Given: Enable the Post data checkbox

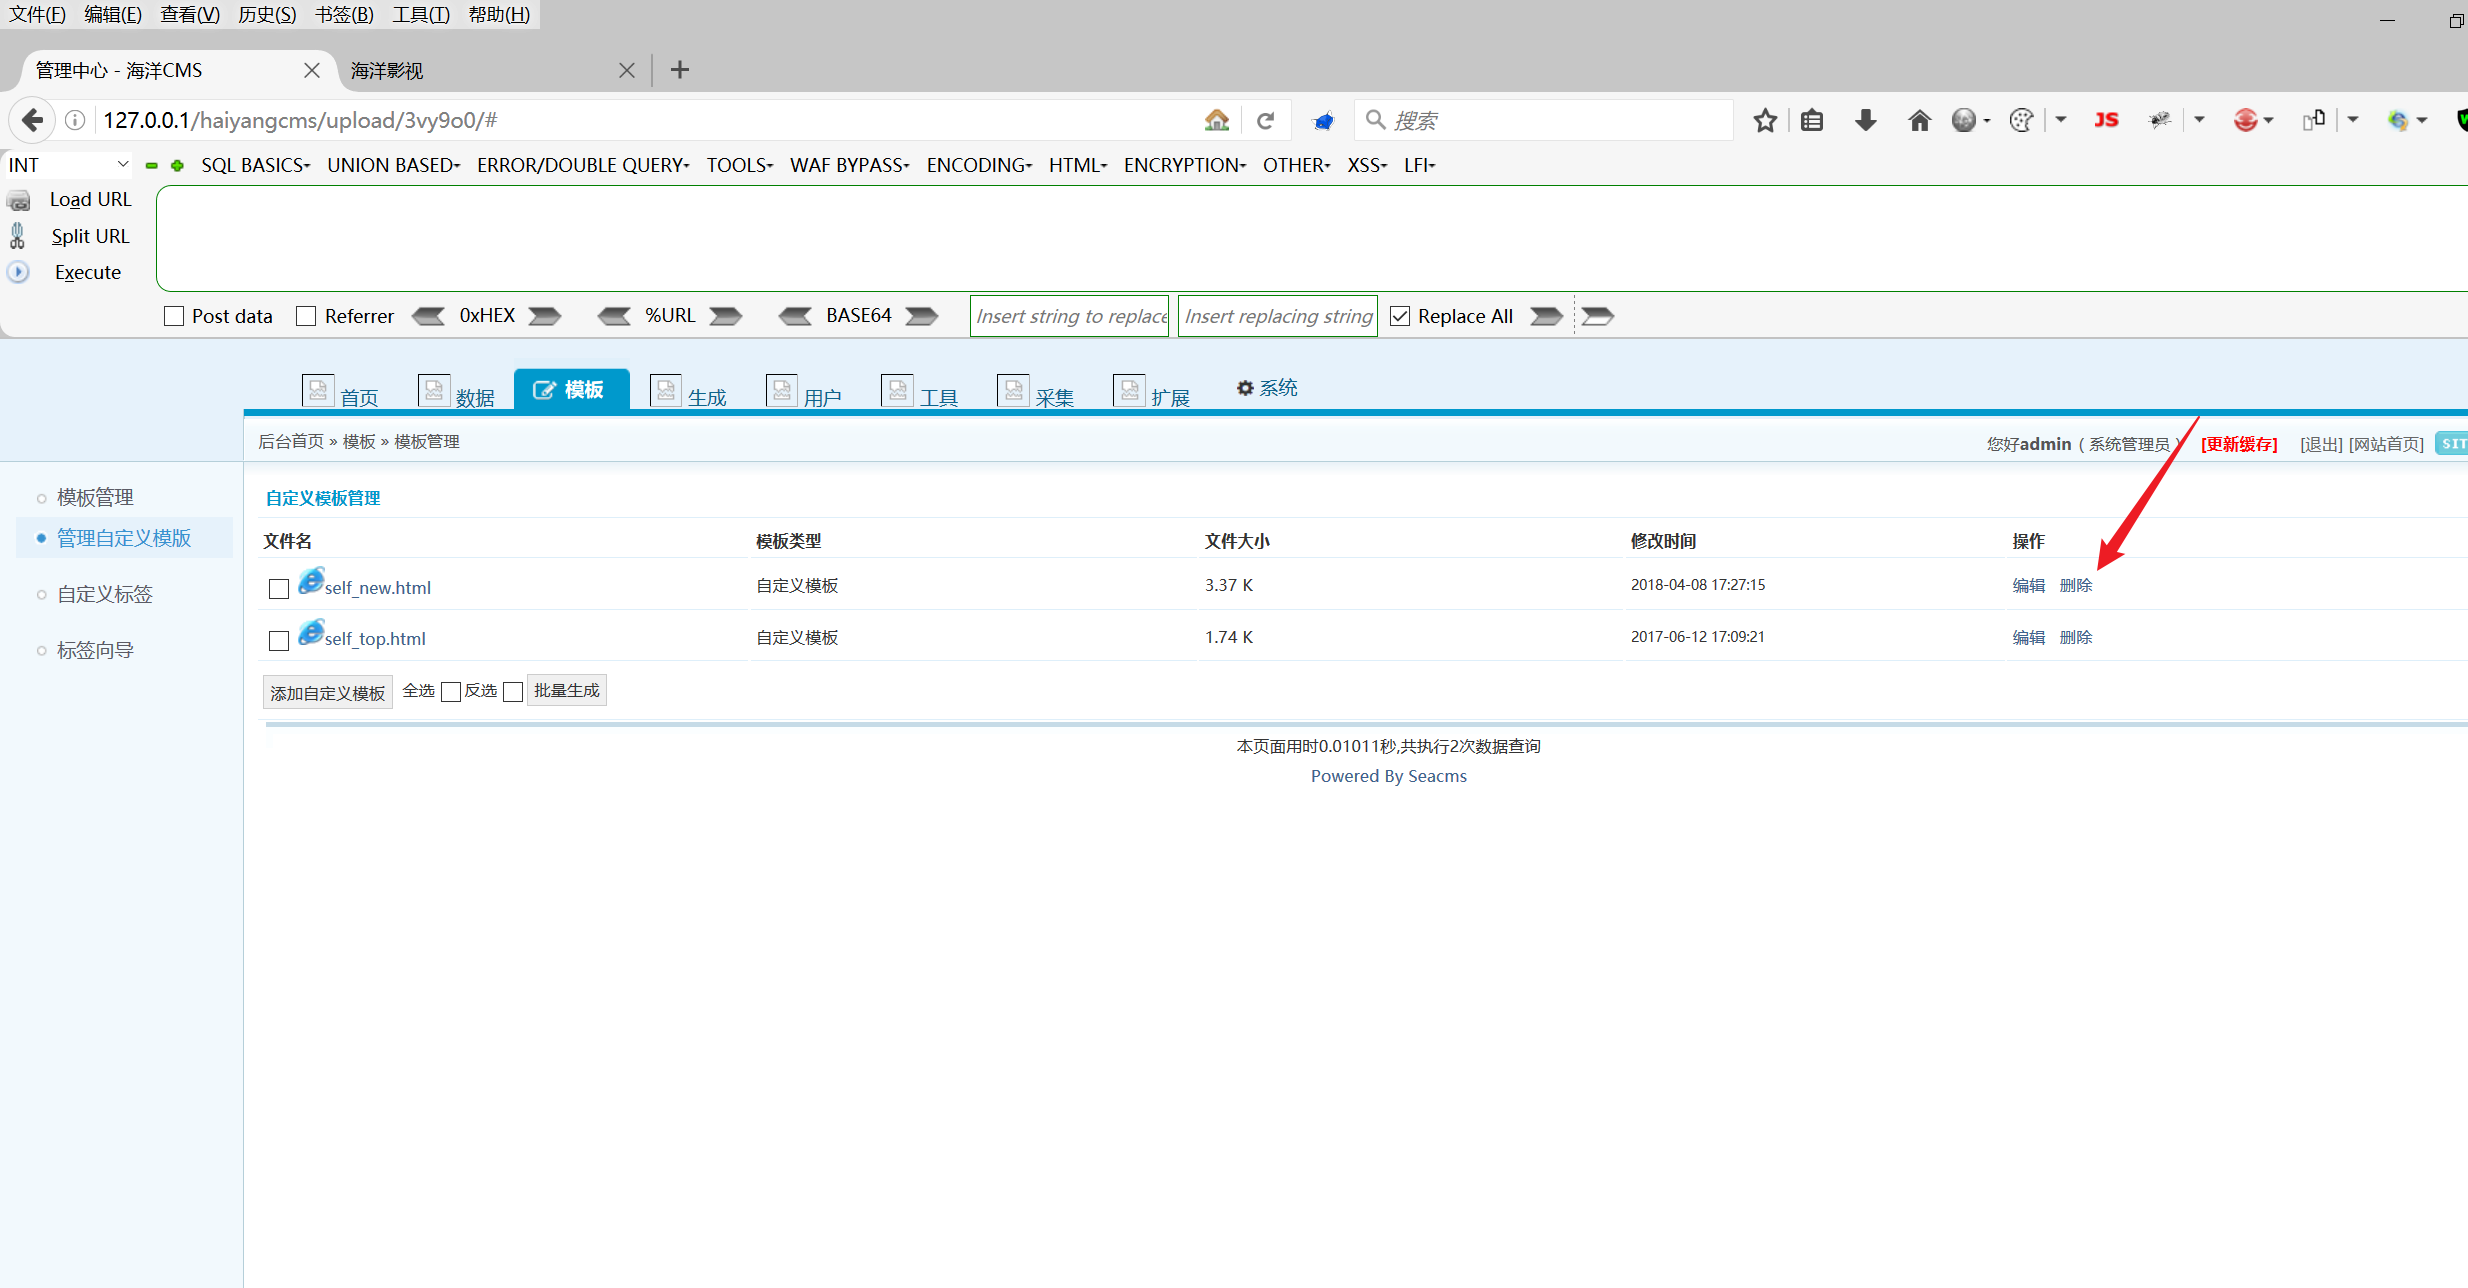Looking at the screenshot, I should [x=174, y=316].
